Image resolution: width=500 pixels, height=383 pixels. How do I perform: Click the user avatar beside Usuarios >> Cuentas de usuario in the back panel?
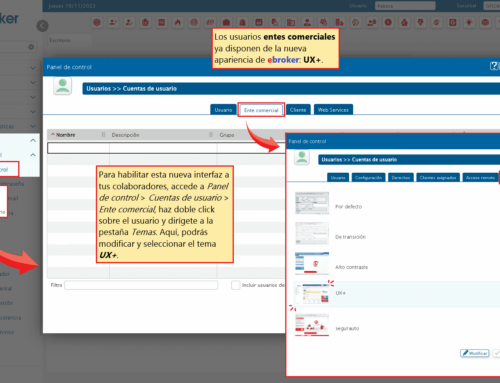click(x=62, y=86)
